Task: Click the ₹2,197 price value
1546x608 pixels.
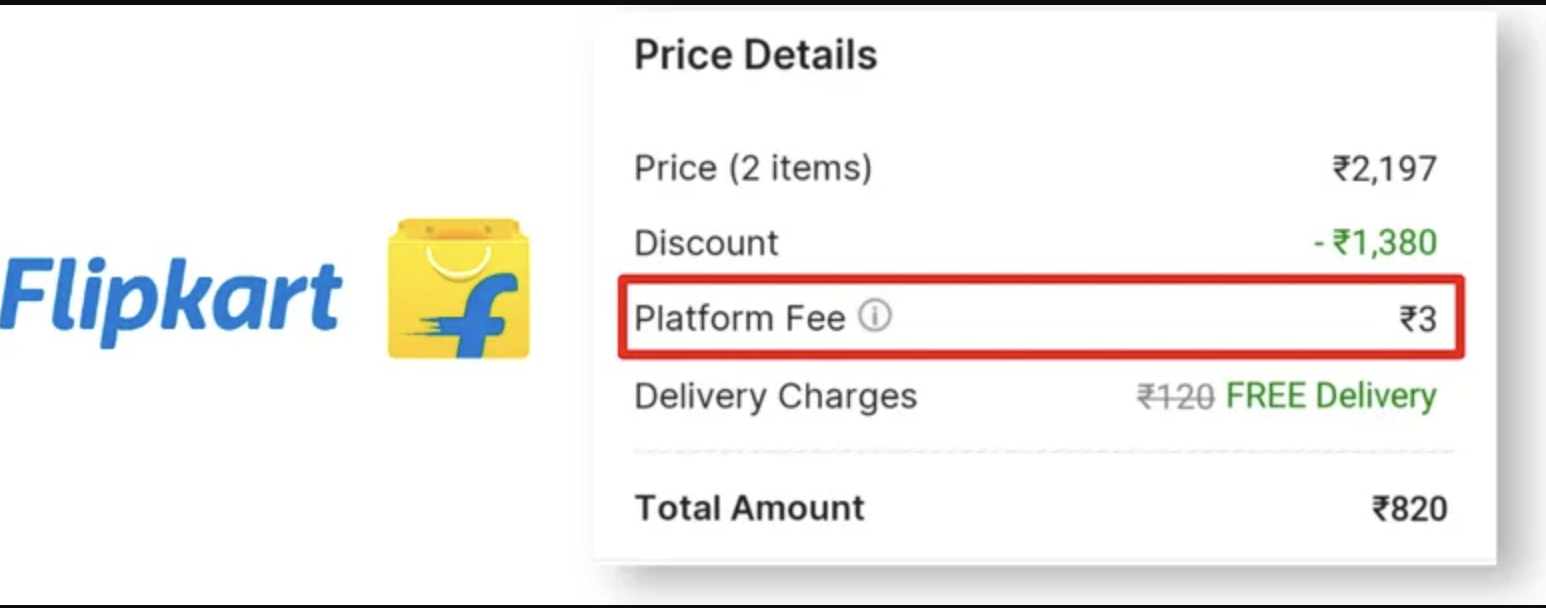Action: click(x=1384, y=168)
